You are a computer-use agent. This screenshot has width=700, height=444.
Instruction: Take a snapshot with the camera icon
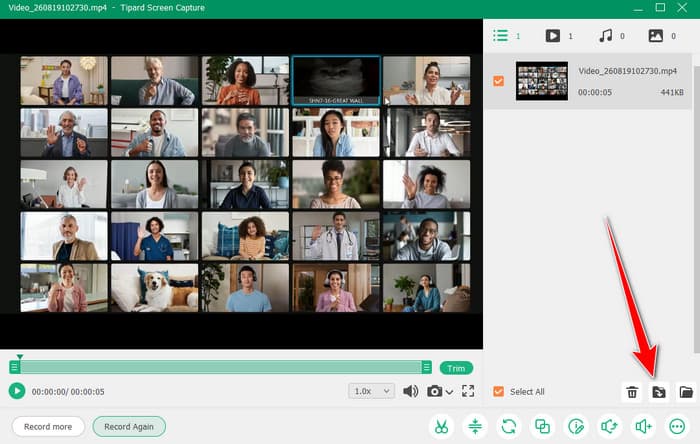[434, 391]
